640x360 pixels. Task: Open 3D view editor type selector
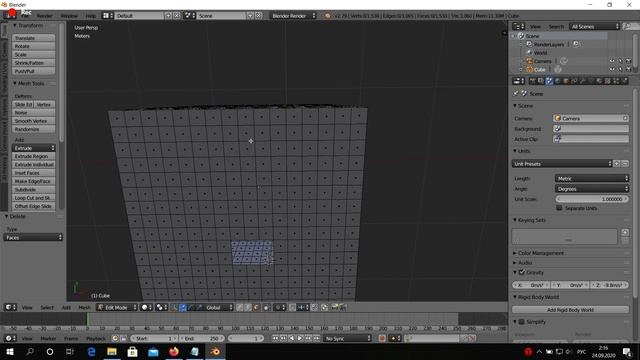coord(10,307)
